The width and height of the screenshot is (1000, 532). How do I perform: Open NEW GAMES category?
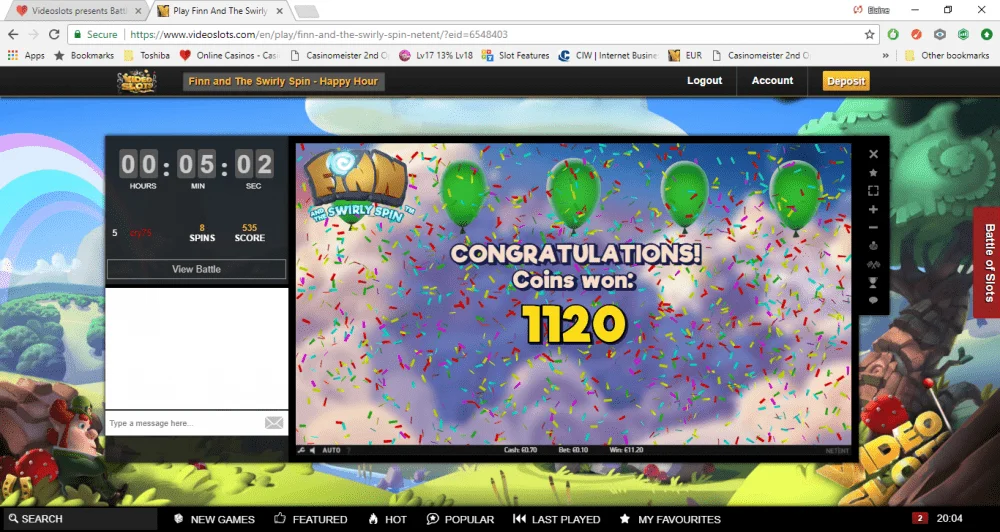click(x=214, y=519)
